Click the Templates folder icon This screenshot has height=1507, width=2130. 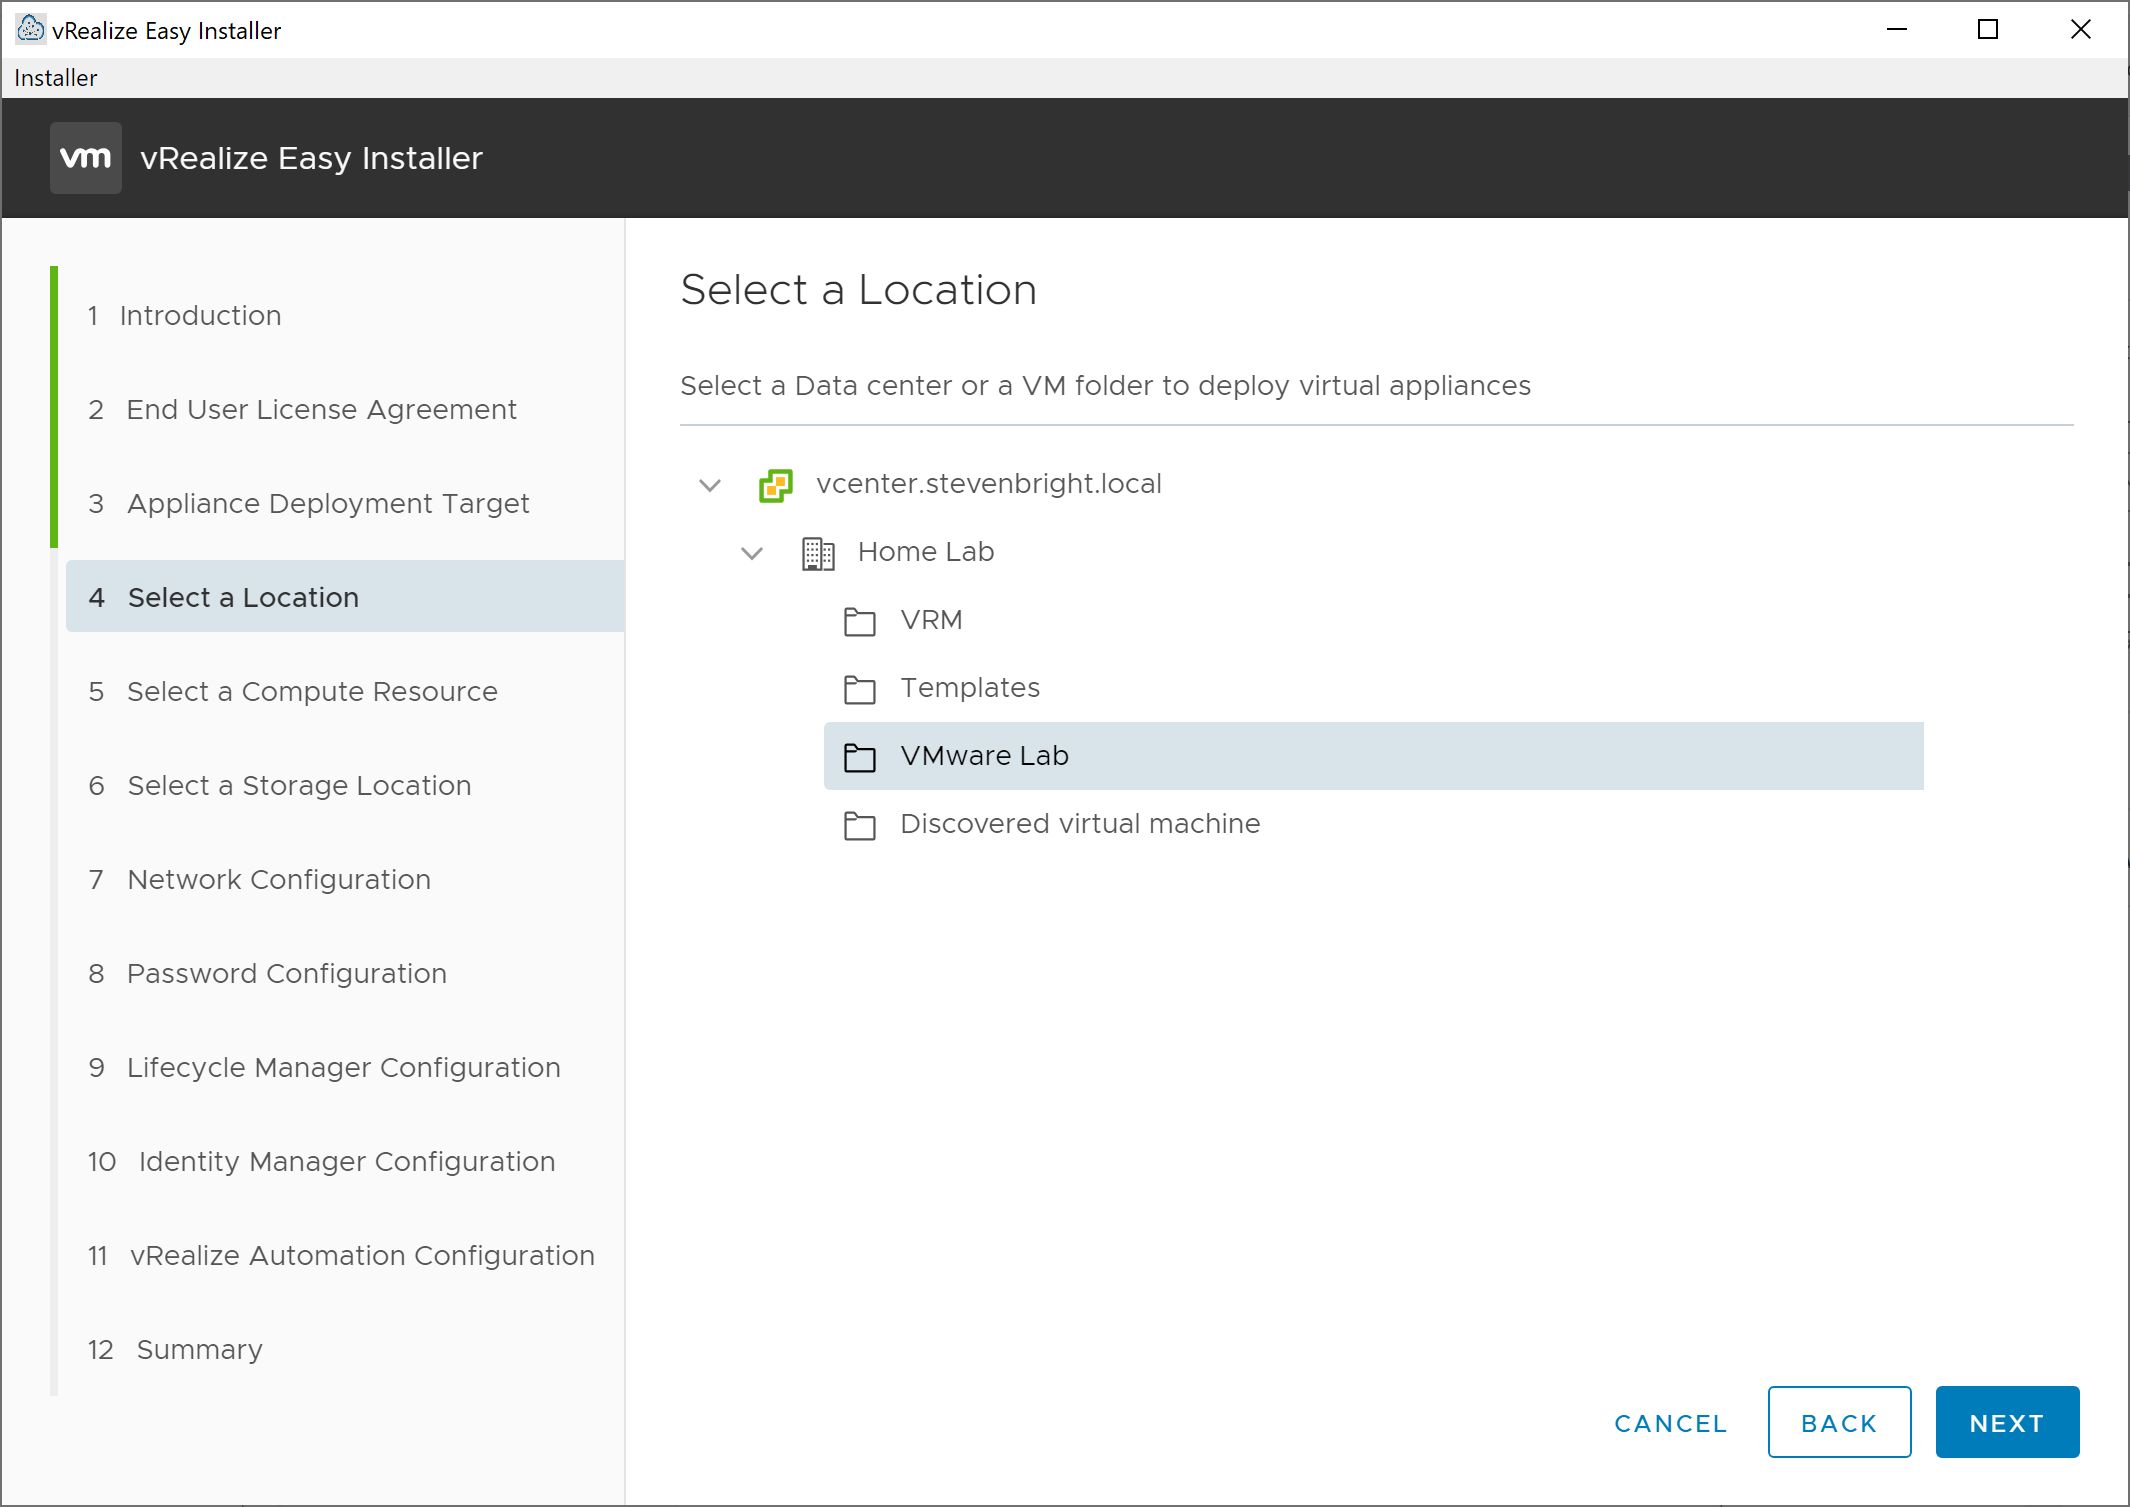[859, 689]
